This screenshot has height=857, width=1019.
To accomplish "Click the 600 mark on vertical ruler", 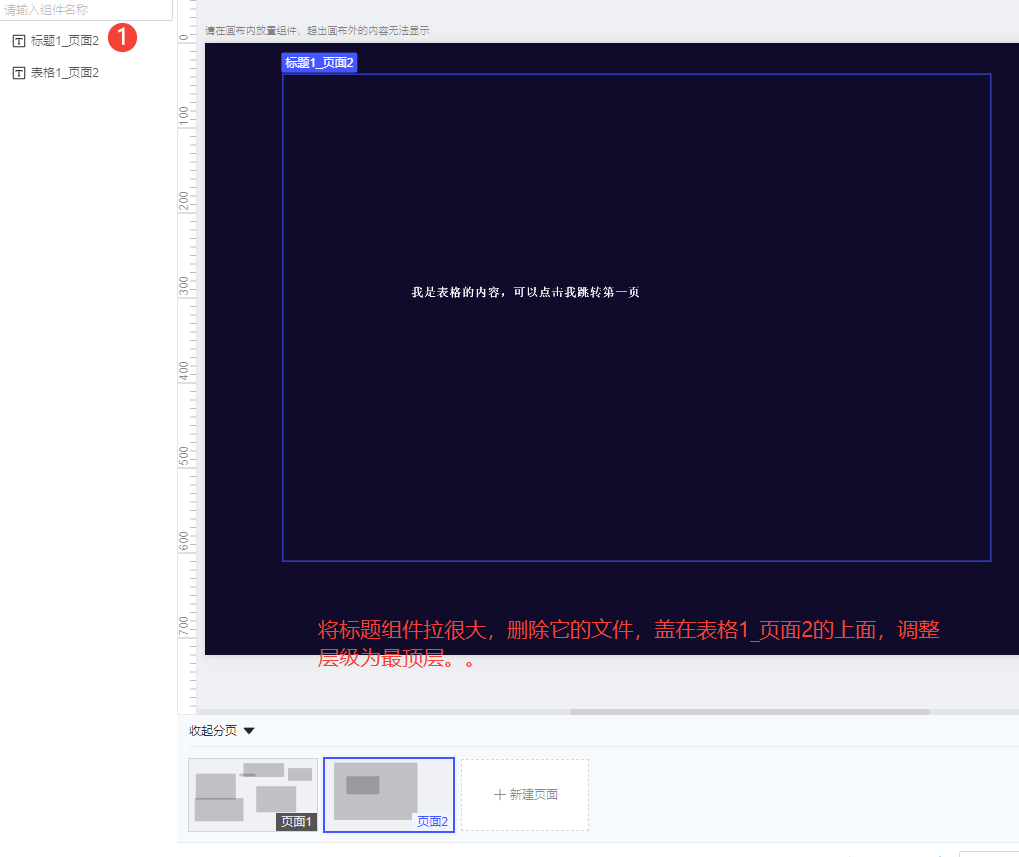I will point(184,541).
